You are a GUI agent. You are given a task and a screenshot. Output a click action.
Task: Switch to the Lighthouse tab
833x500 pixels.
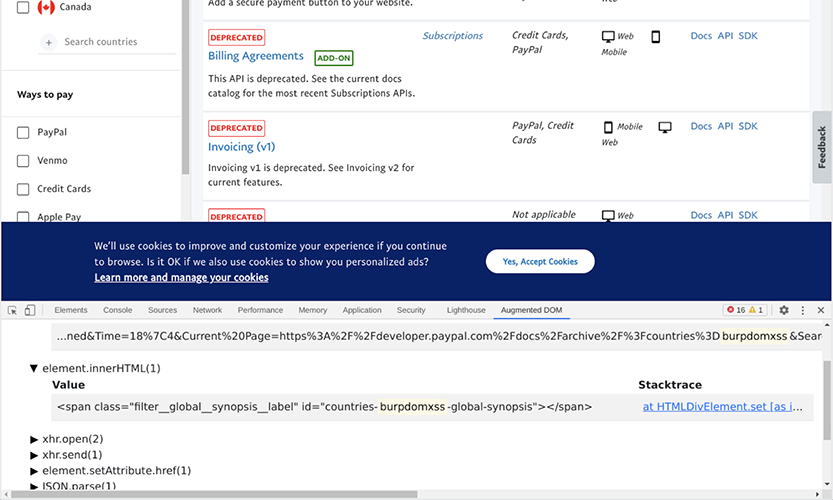pos(466,310)
